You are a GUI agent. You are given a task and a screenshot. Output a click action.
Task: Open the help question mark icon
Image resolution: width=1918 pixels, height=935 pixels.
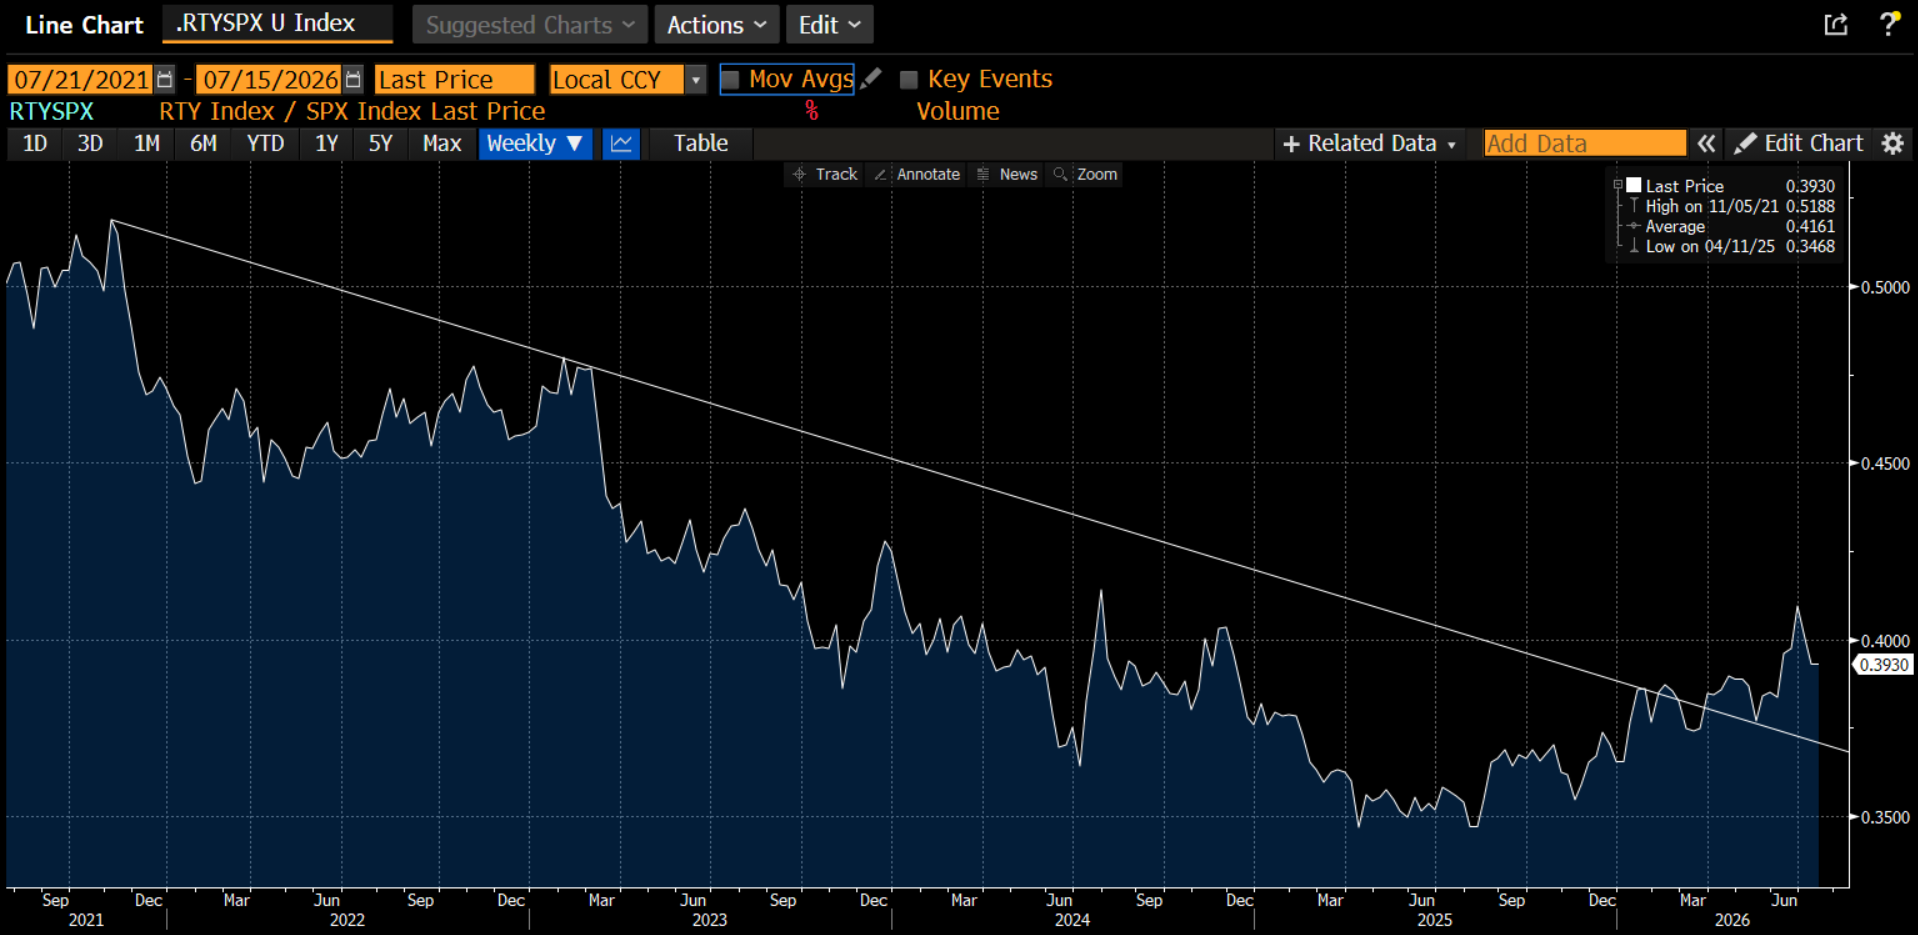click(x=1889, y=23)
